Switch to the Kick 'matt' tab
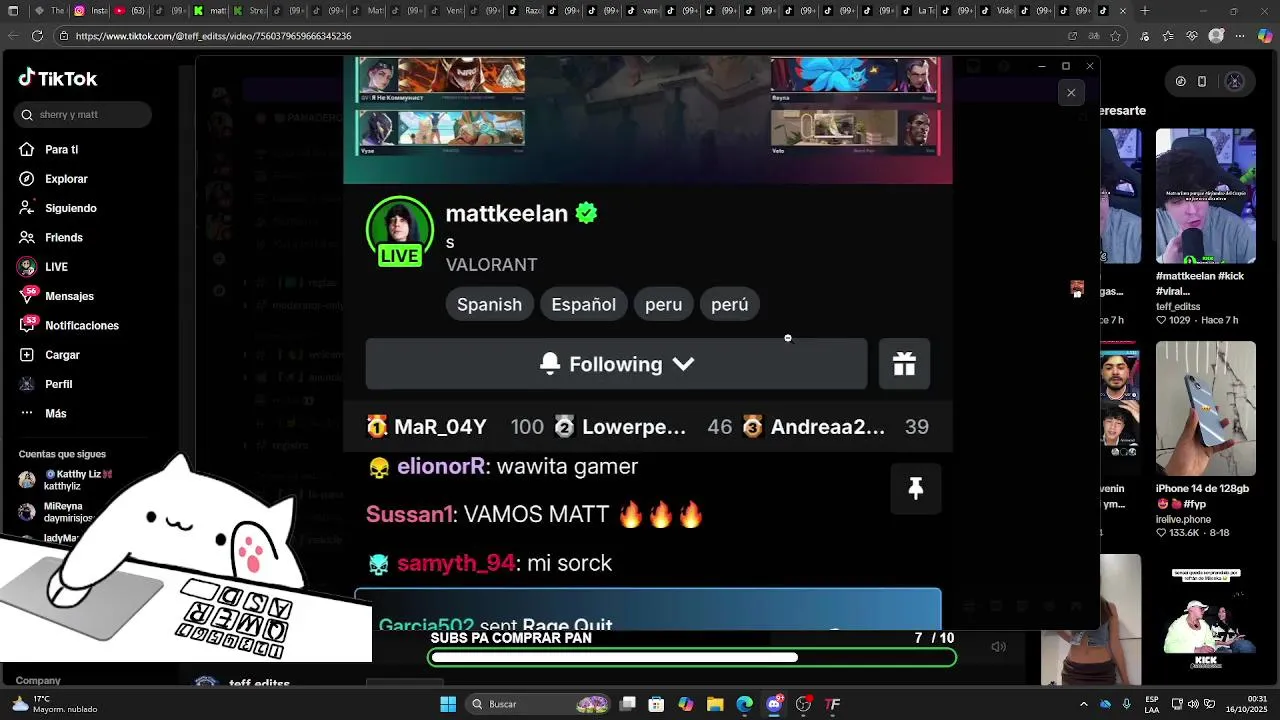Image resolution: width=1280 pixels, height=720 pixels. point(211,11)
